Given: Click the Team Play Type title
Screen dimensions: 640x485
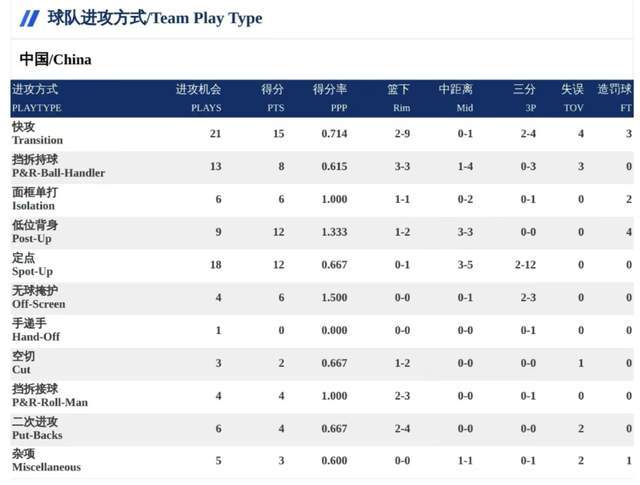Looking at the screenshot, I should (x=155, y=18).
